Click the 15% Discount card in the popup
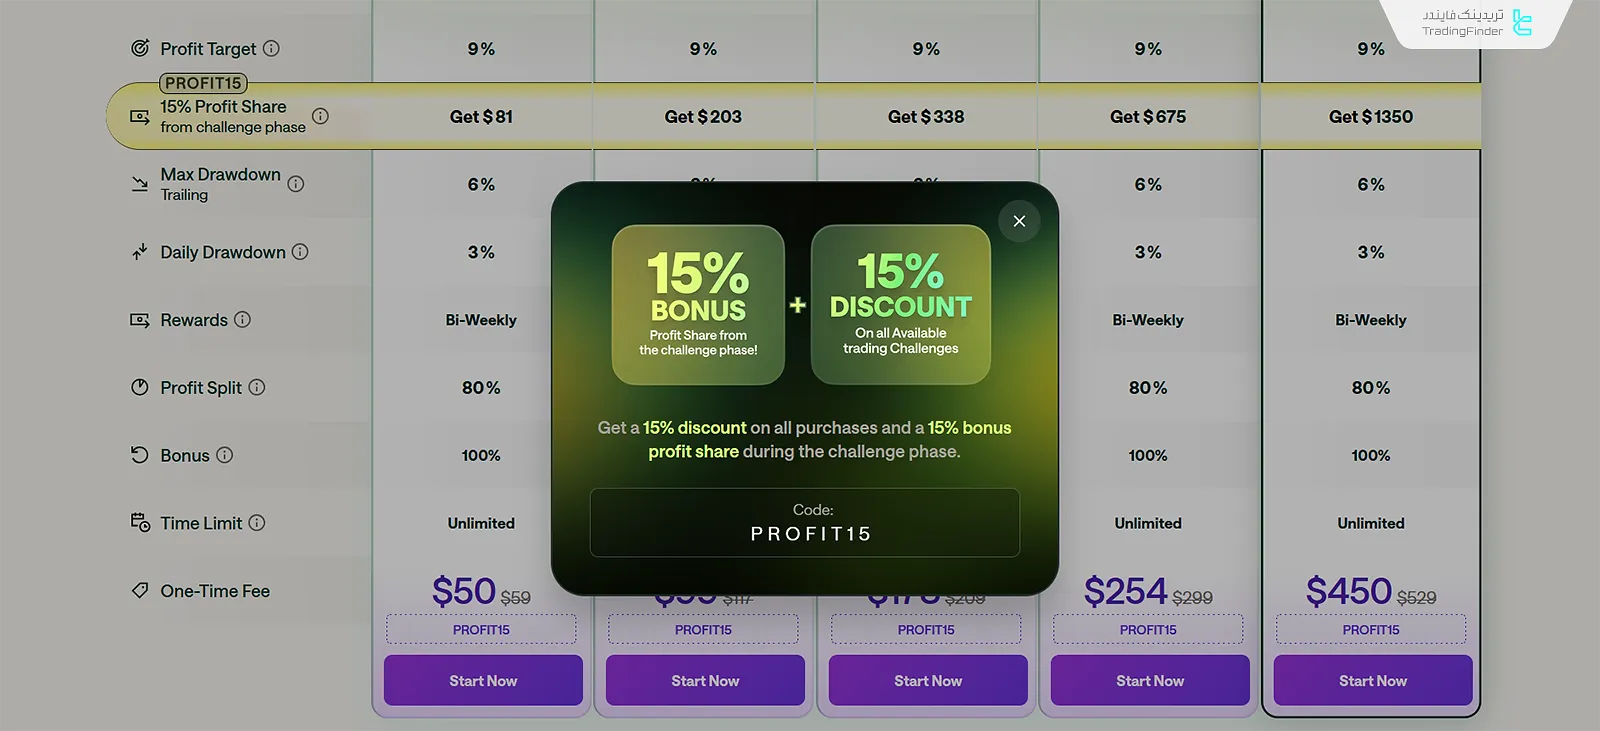This screenshot has height=731, width=1600. 900,304
